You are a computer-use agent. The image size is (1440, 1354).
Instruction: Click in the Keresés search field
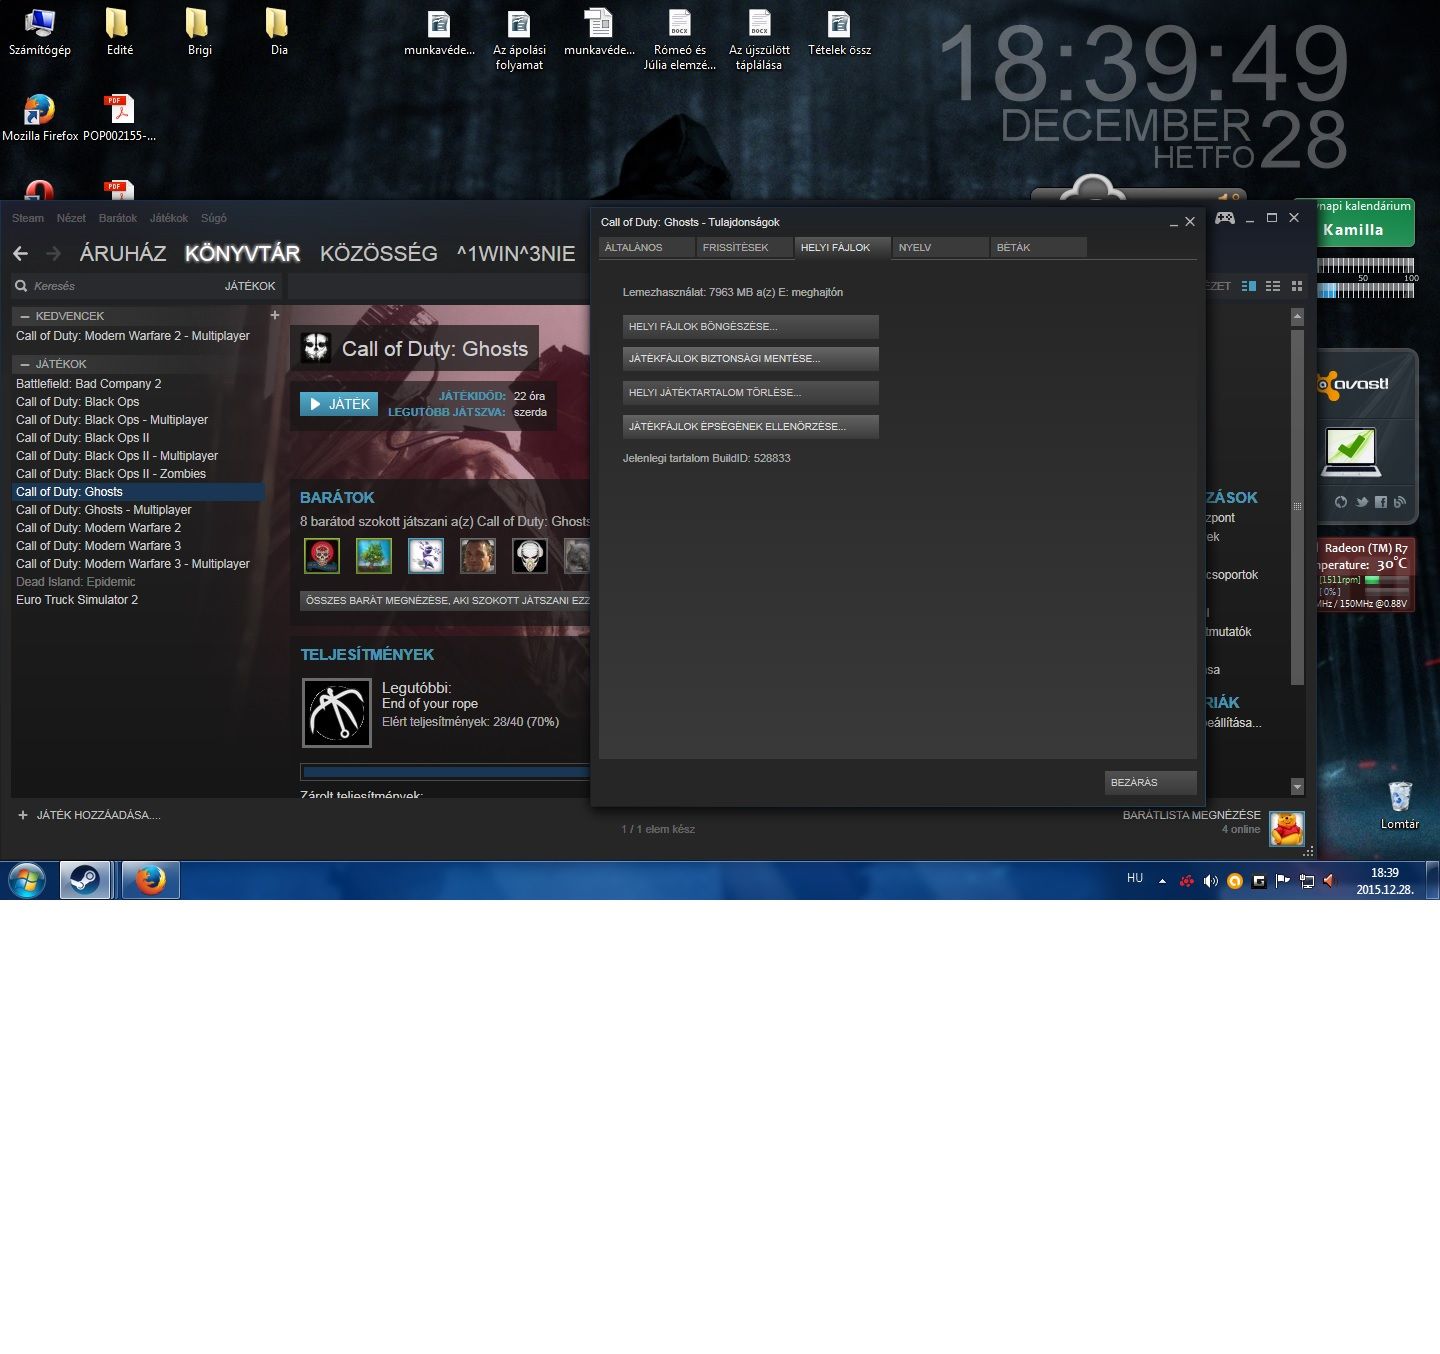pyautogui.click(x=120, y=286)
